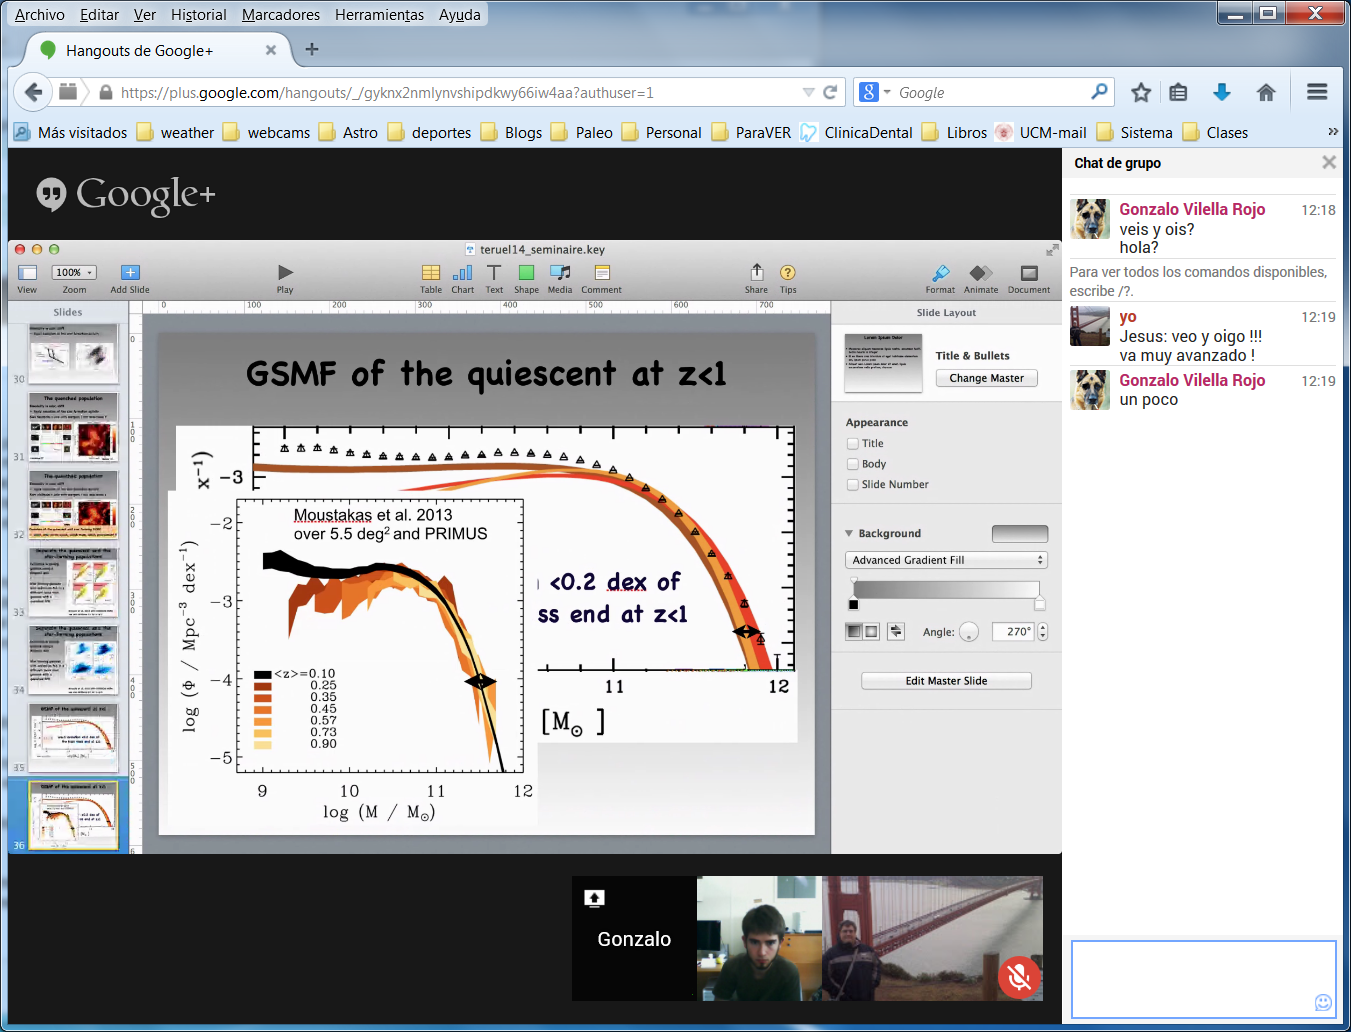Click the group chat message input box
This screenshot has width=1351, height=1032.
pyautogui.click(x=1204, y=979)
